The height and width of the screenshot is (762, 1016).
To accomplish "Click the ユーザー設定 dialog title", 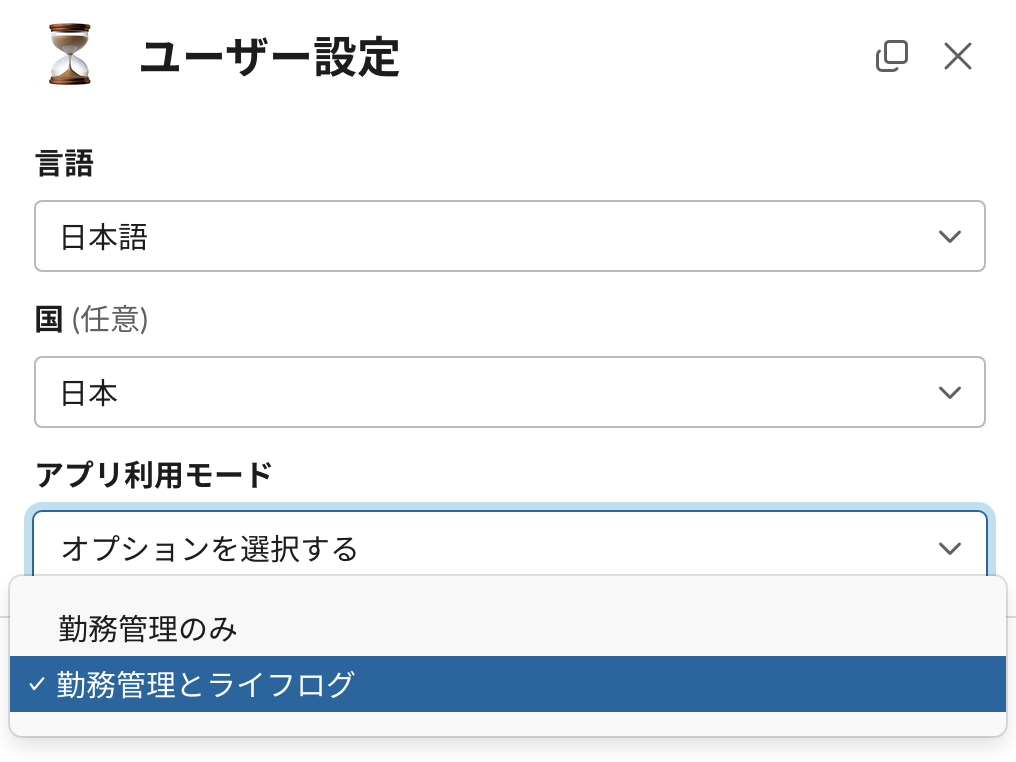I will 270,57.
